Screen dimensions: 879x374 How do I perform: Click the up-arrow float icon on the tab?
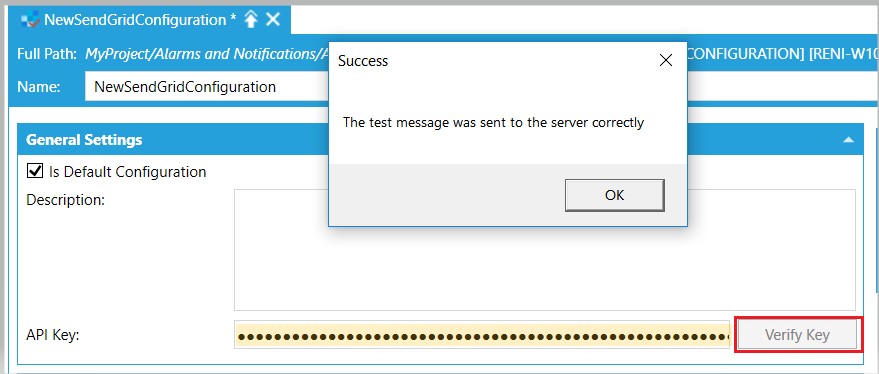pyautogui.click(x=251, y=20)
